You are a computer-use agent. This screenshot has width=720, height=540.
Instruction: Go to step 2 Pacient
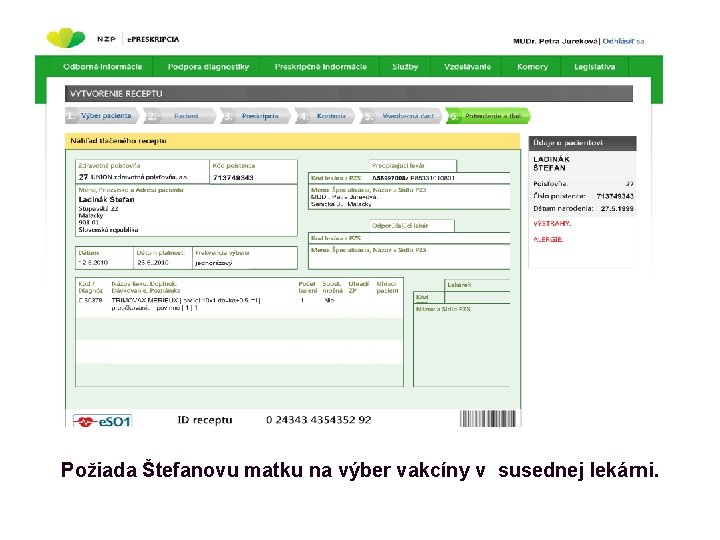[180, 116]
